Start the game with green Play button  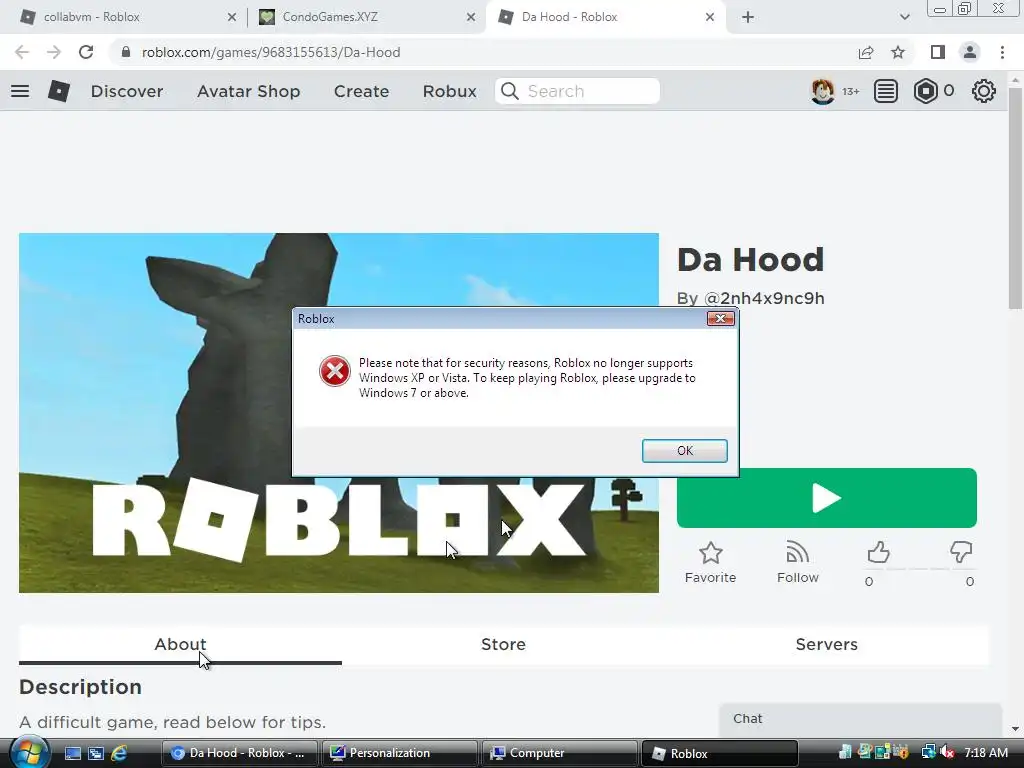[x=827, y=498]
